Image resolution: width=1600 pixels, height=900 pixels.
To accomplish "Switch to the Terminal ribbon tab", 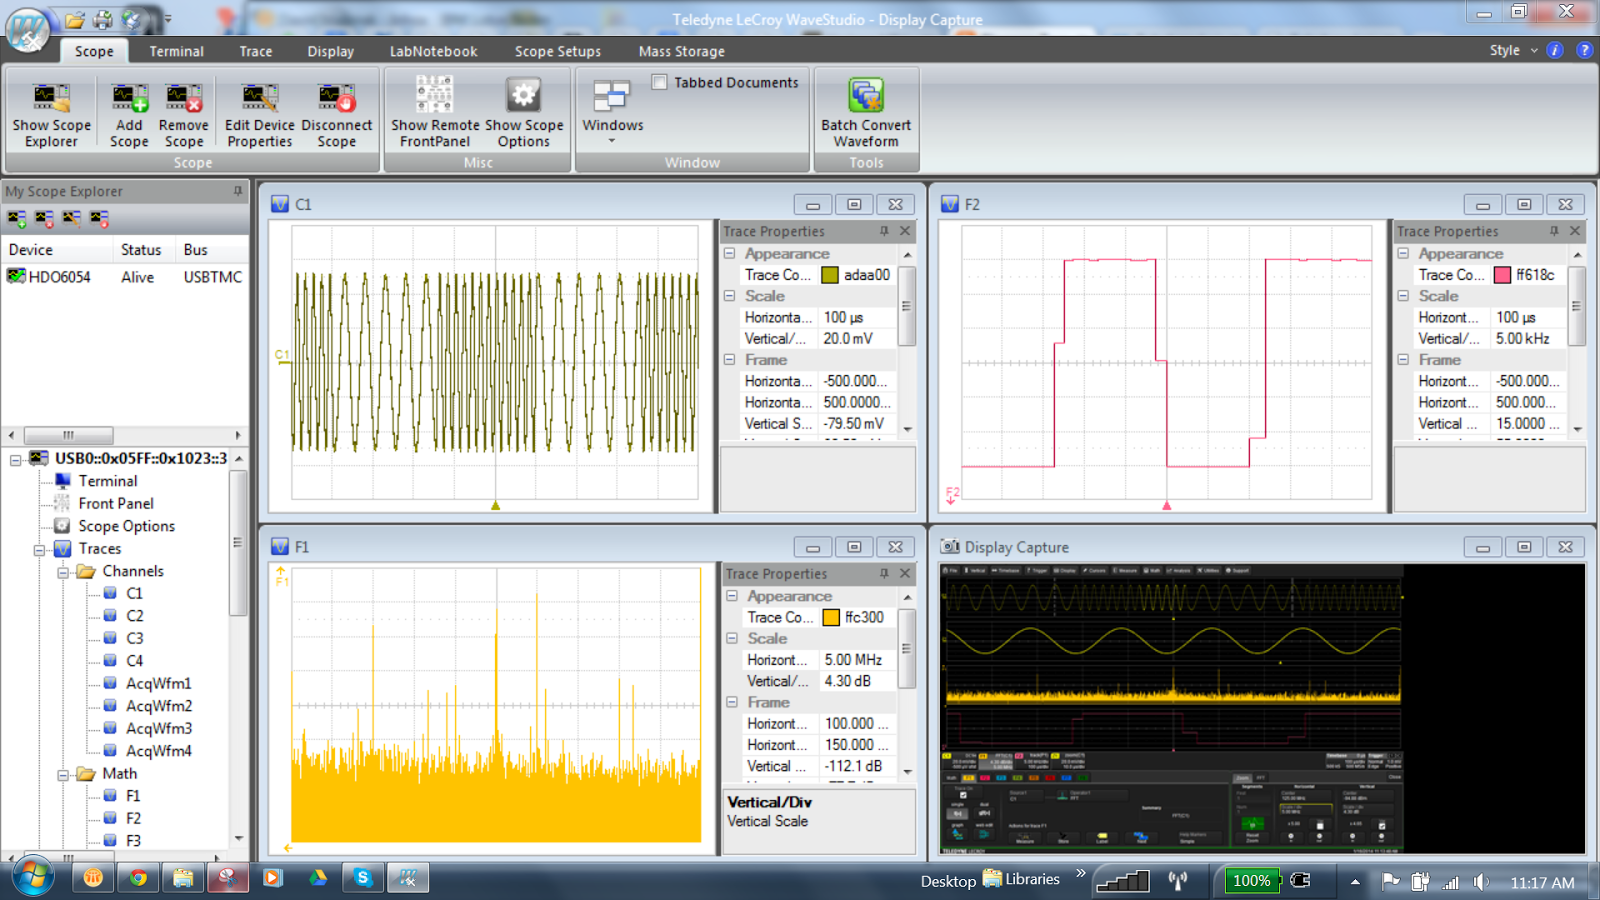I will (176, 51).
